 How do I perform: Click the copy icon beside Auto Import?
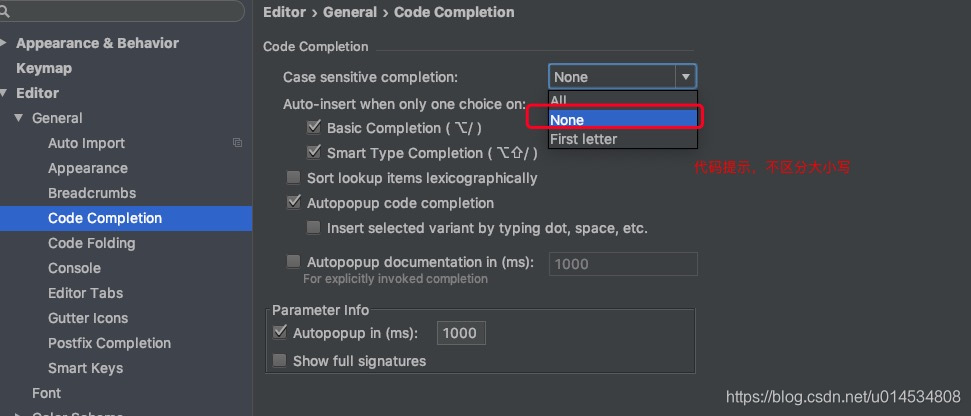pos(237,143)
